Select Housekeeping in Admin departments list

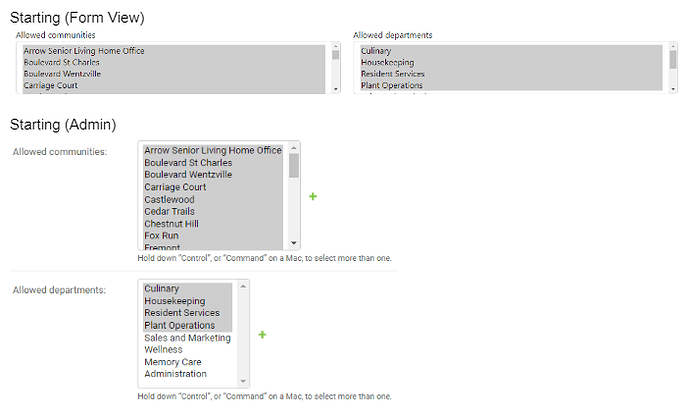(174, 301)
